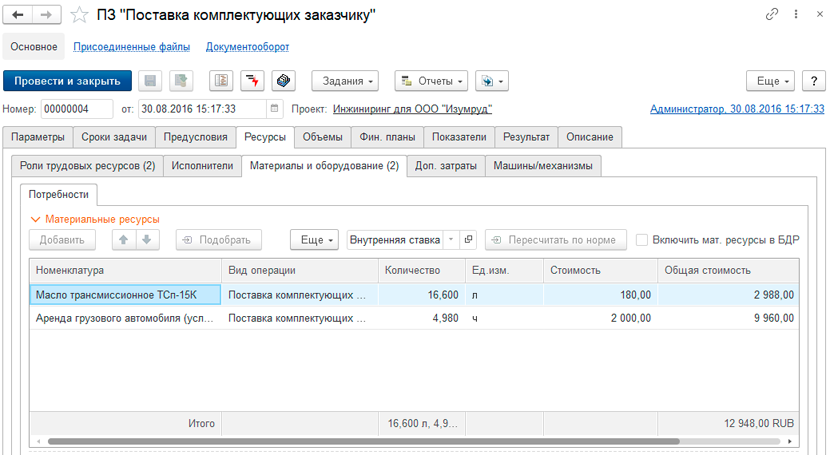Go back with the left arrow button
Screen dimensions: 830x455
[x=18, y=15]
